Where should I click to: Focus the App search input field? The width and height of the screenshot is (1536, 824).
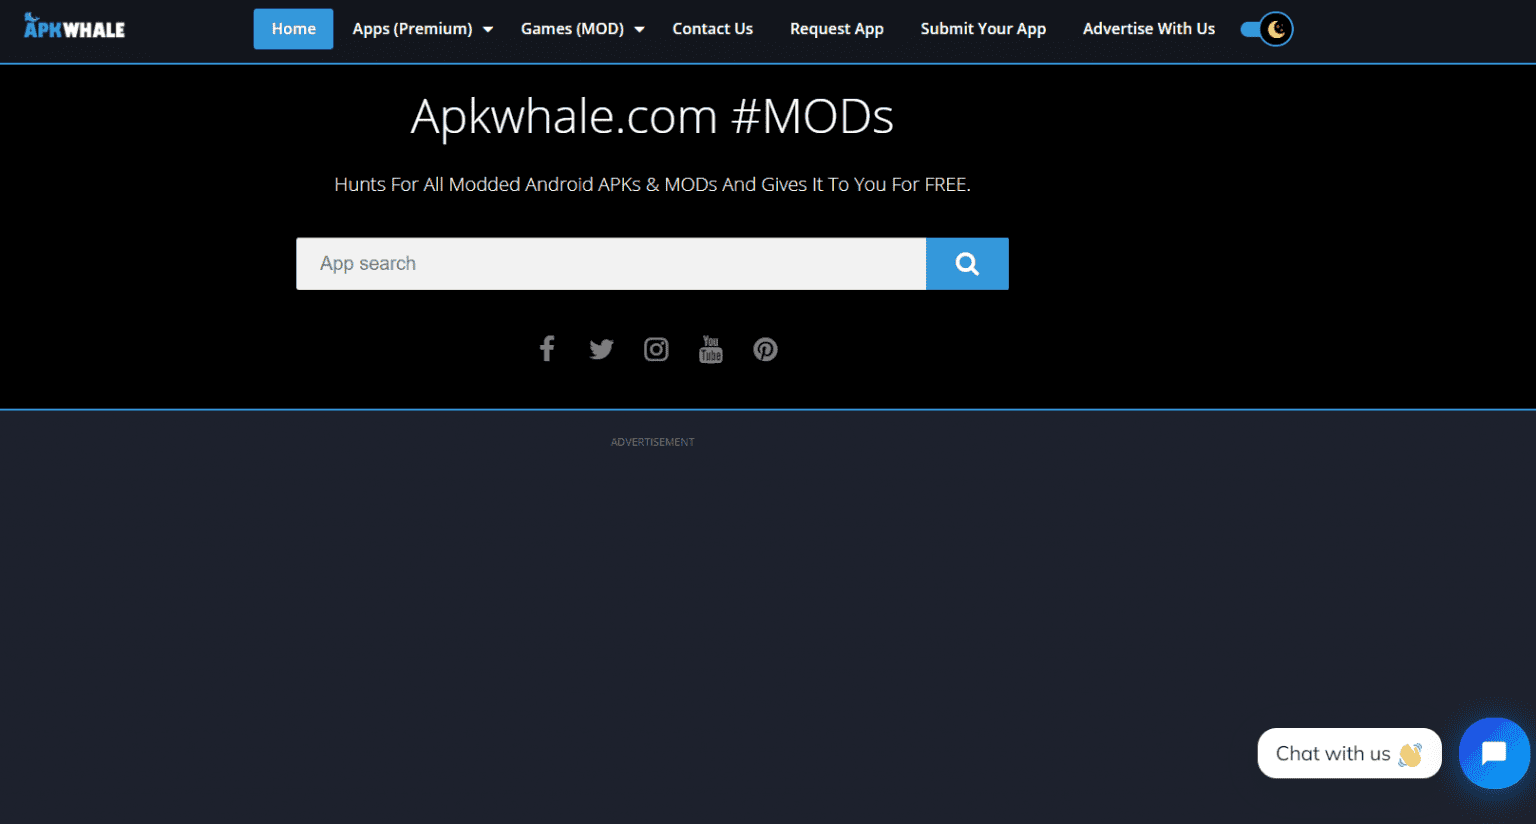tap(611, 264)
